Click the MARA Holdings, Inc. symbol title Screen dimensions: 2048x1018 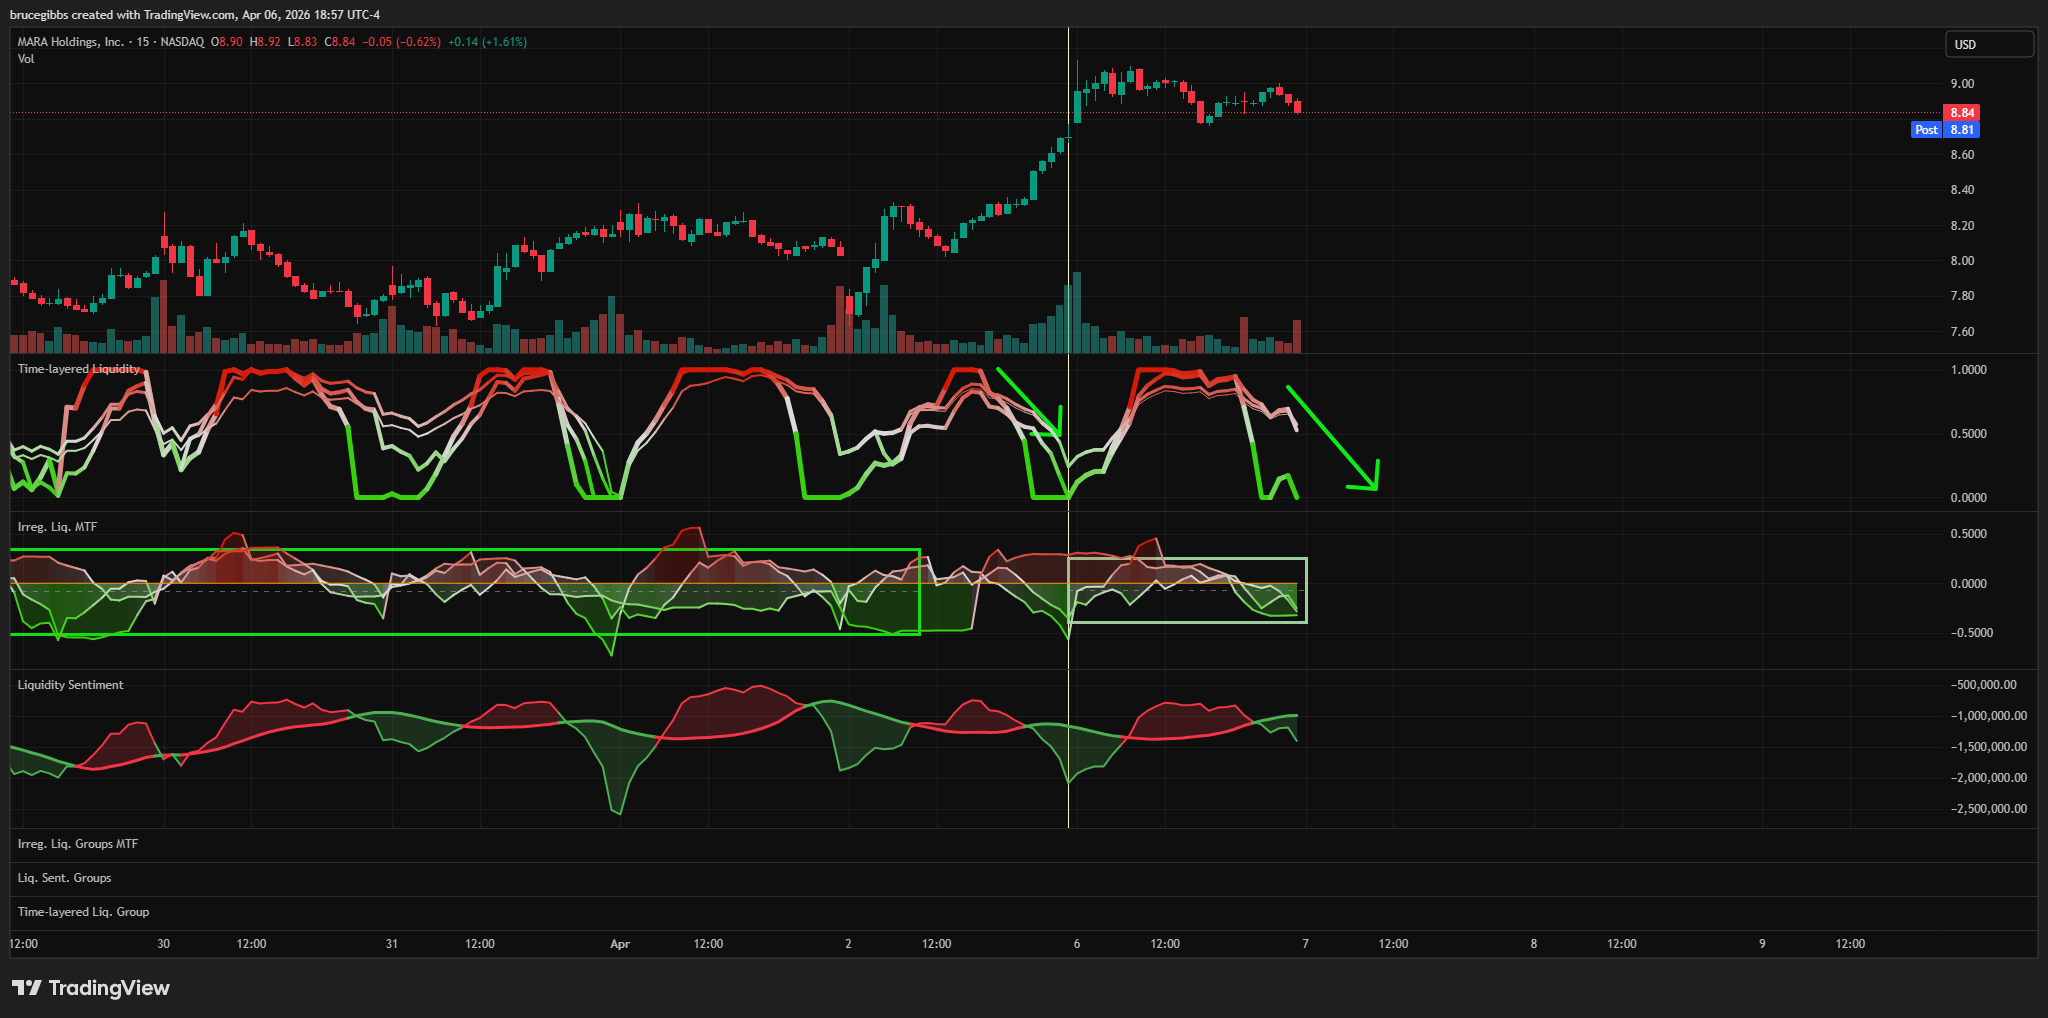[71, 42]
